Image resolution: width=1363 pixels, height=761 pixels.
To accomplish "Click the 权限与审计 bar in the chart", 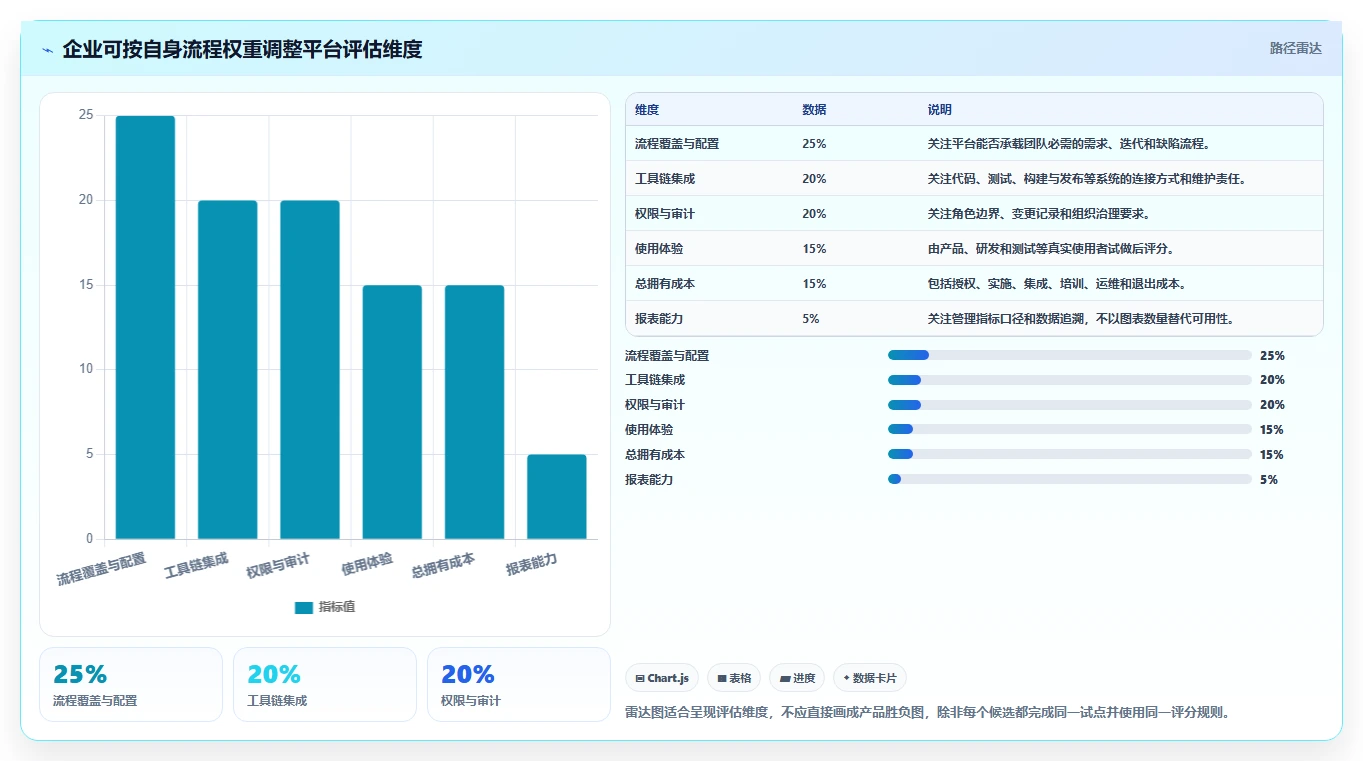I will (310, 370).
